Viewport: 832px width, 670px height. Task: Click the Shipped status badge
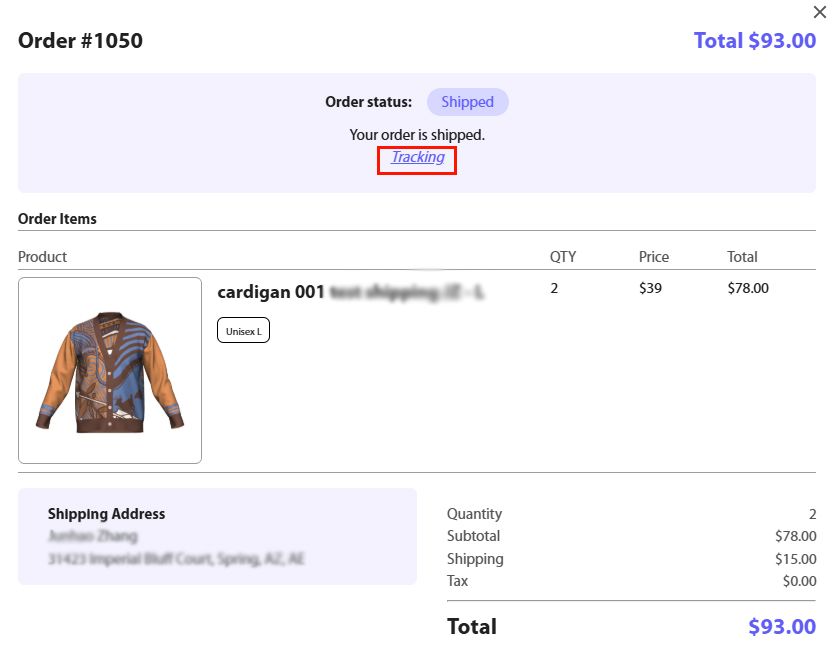tap(467, 102)
